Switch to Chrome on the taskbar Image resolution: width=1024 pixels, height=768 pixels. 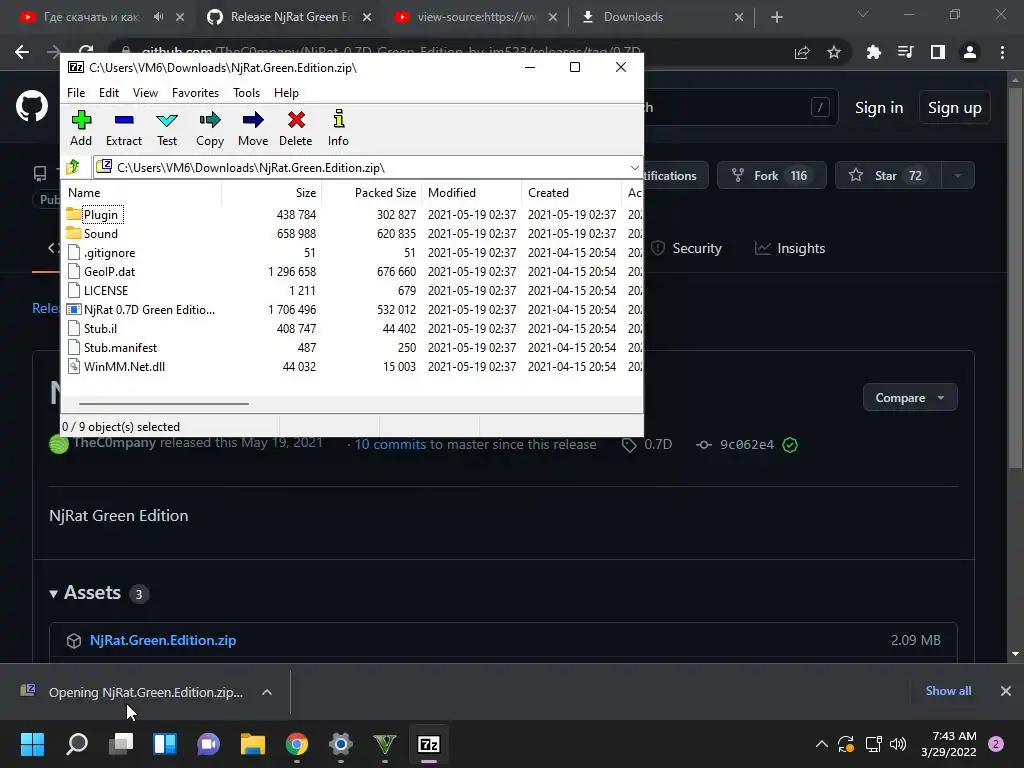(x=296, y=744)
